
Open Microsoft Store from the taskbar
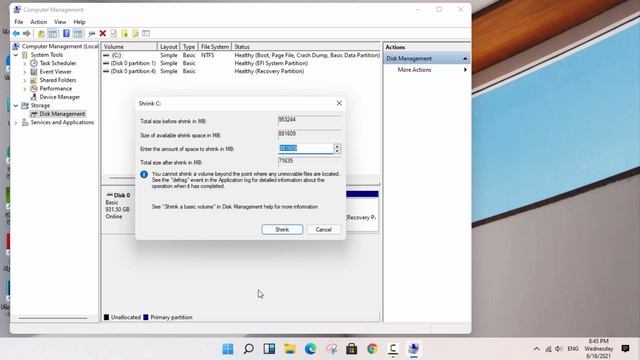(351, 349)
